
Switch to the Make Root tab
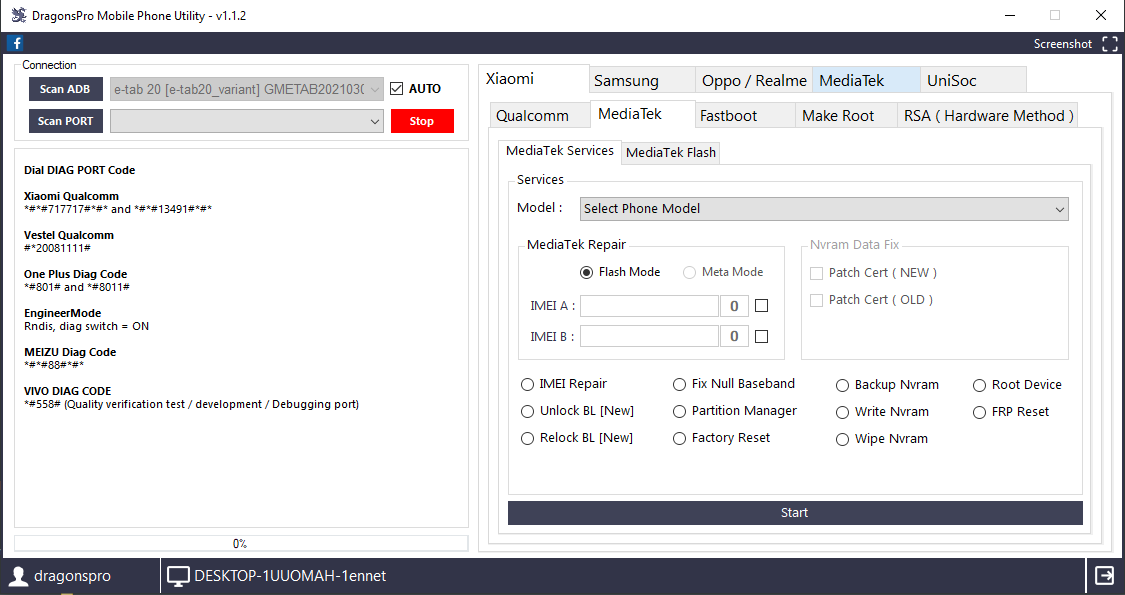coord(847,116)
